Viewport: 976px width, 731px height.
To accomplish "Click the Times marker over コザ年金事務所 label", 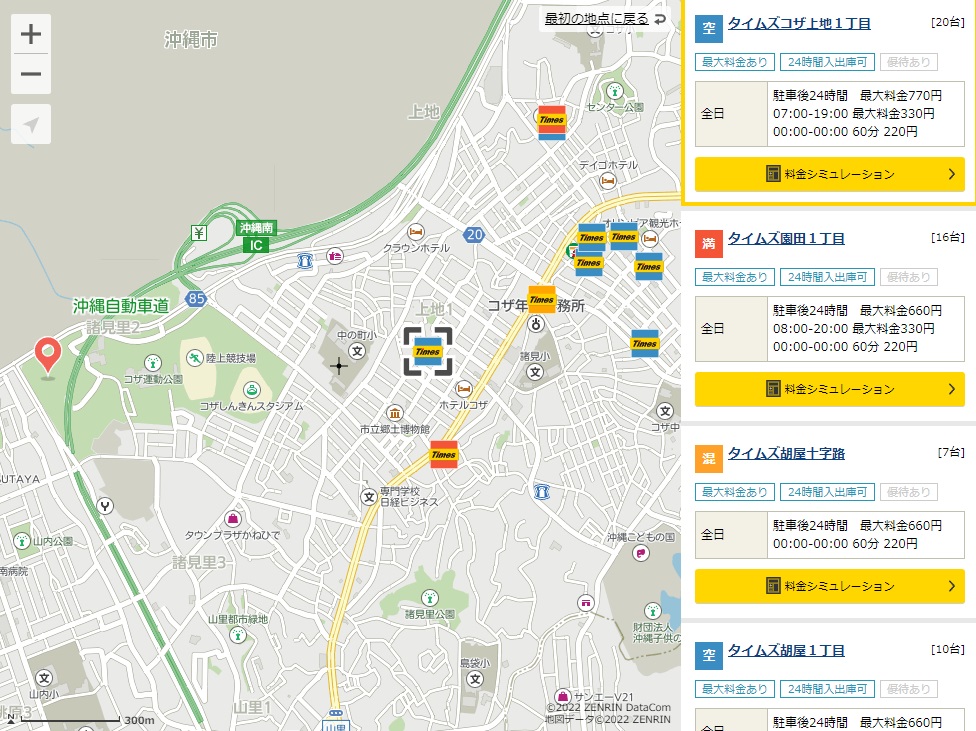I will tap(542, 299).
